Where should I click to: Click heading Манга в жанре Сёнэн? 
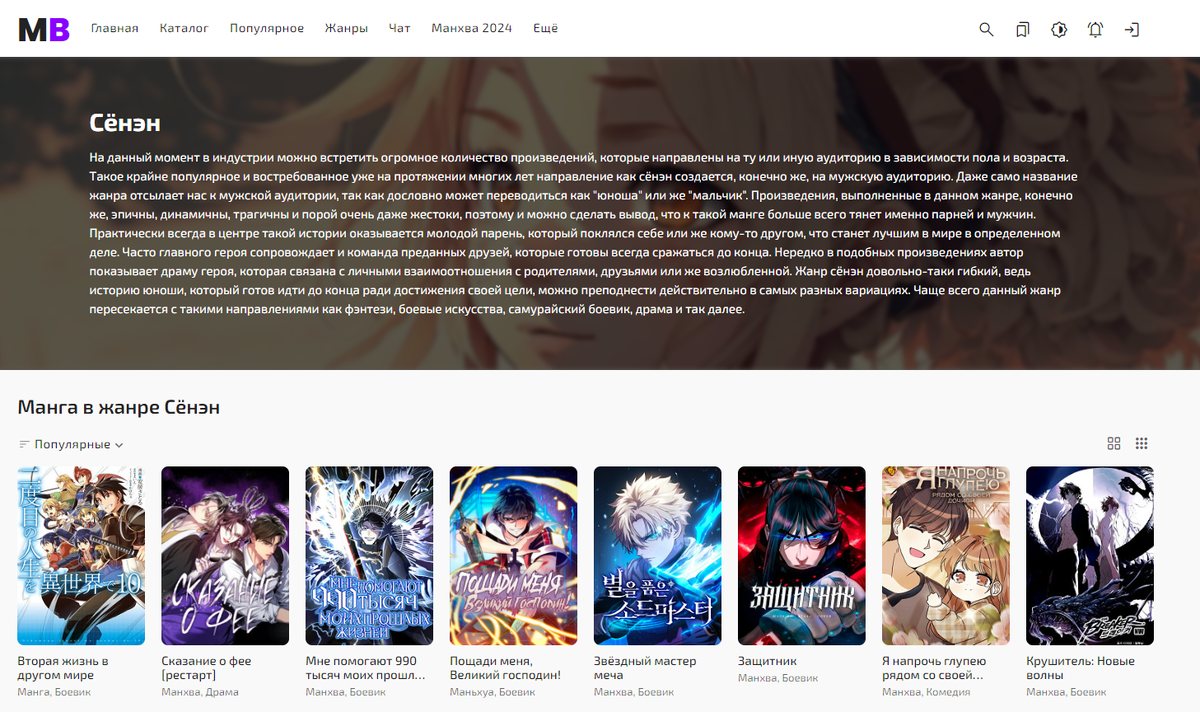click(x=119, y=407)
